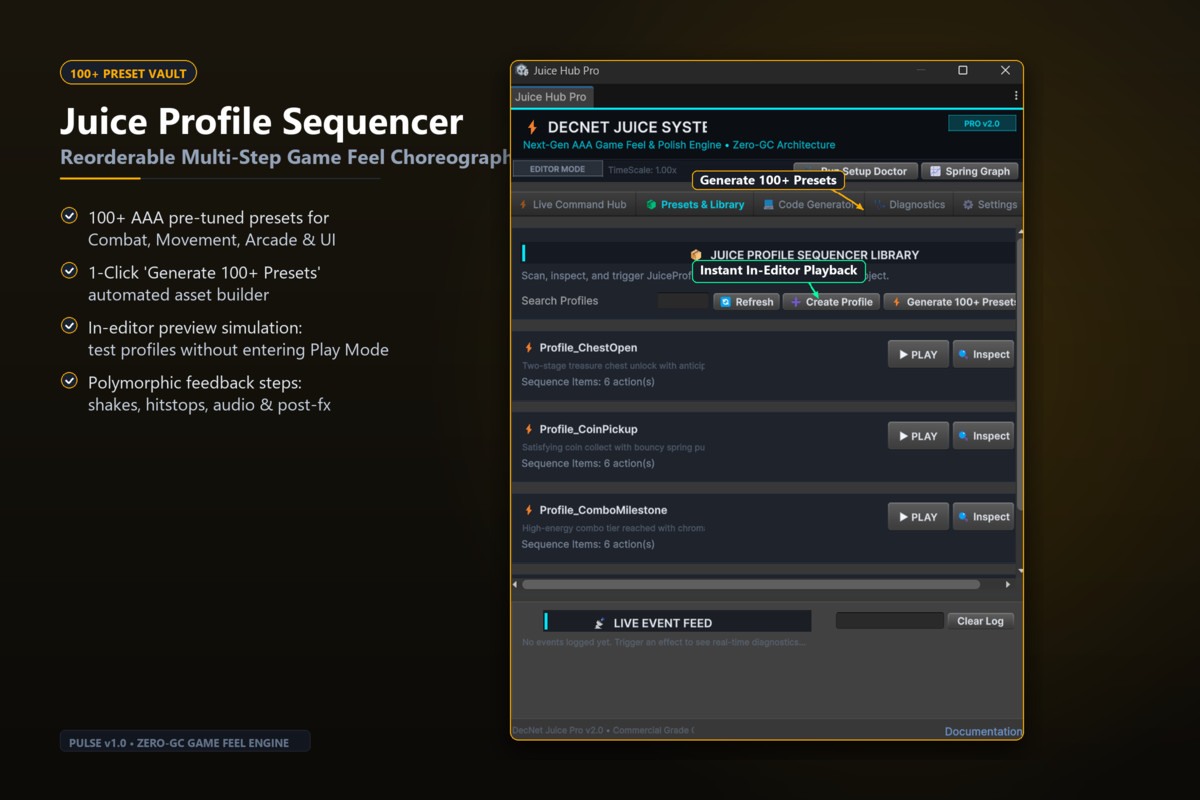Inspect the Profile_CoinPickup profile
Screen dimensions: 1200x800
[x=983, y=436]
